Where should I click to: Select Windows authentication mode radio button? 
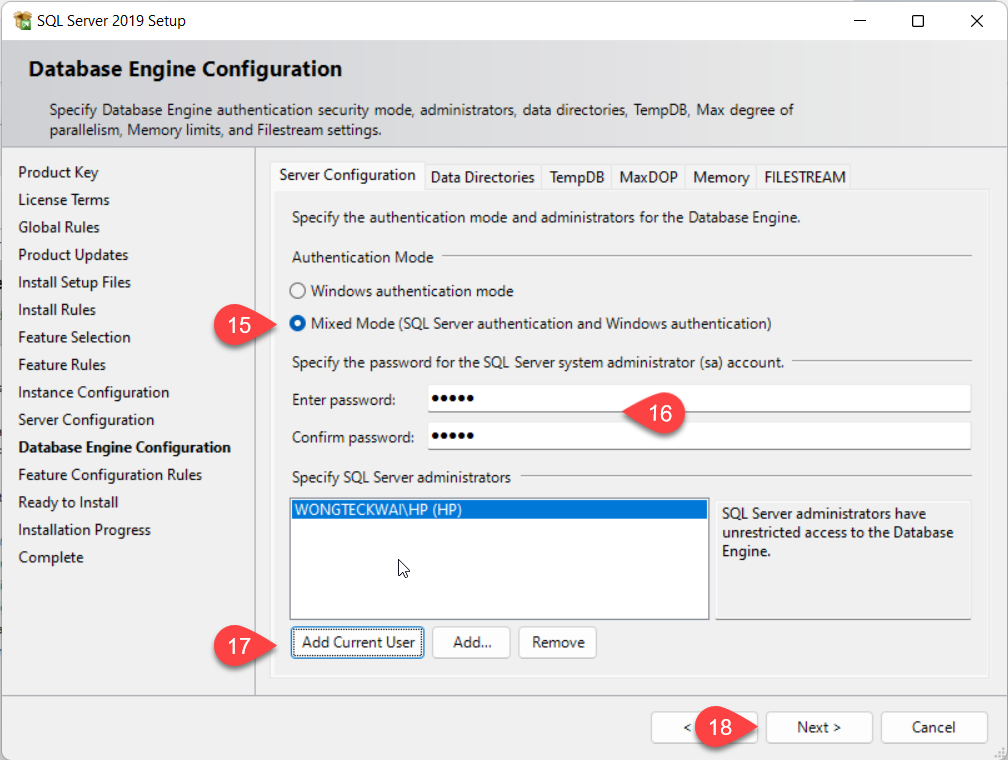point(297,291)
